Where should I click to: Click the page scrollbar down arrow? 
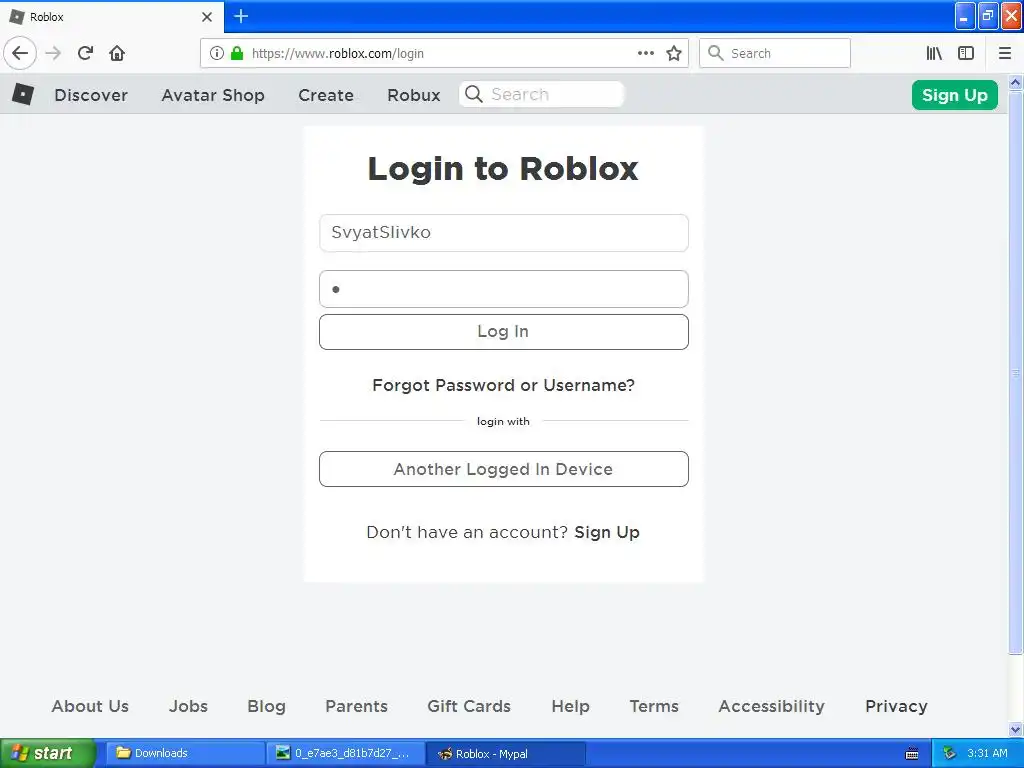1016,729
